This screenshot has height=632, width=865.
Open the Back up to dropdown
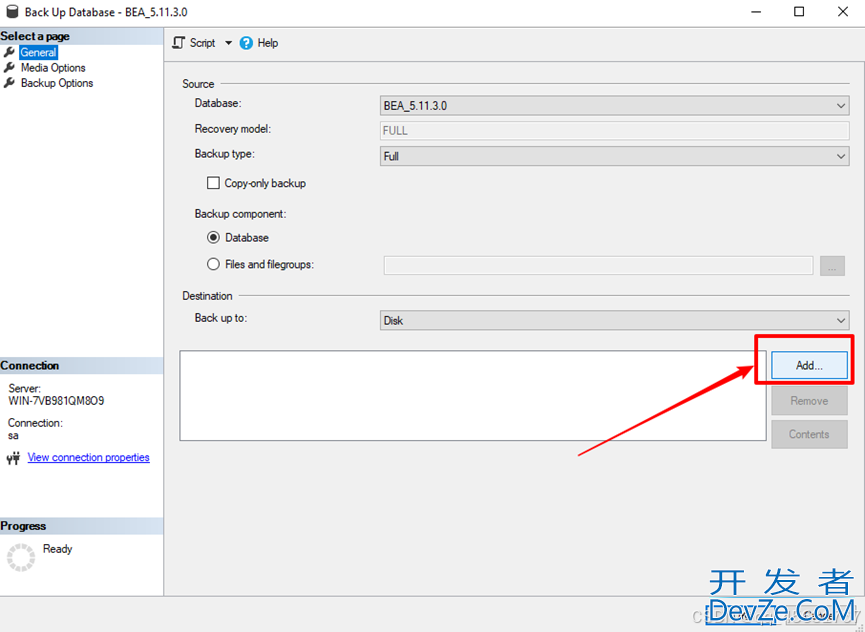tap(614, 320)
